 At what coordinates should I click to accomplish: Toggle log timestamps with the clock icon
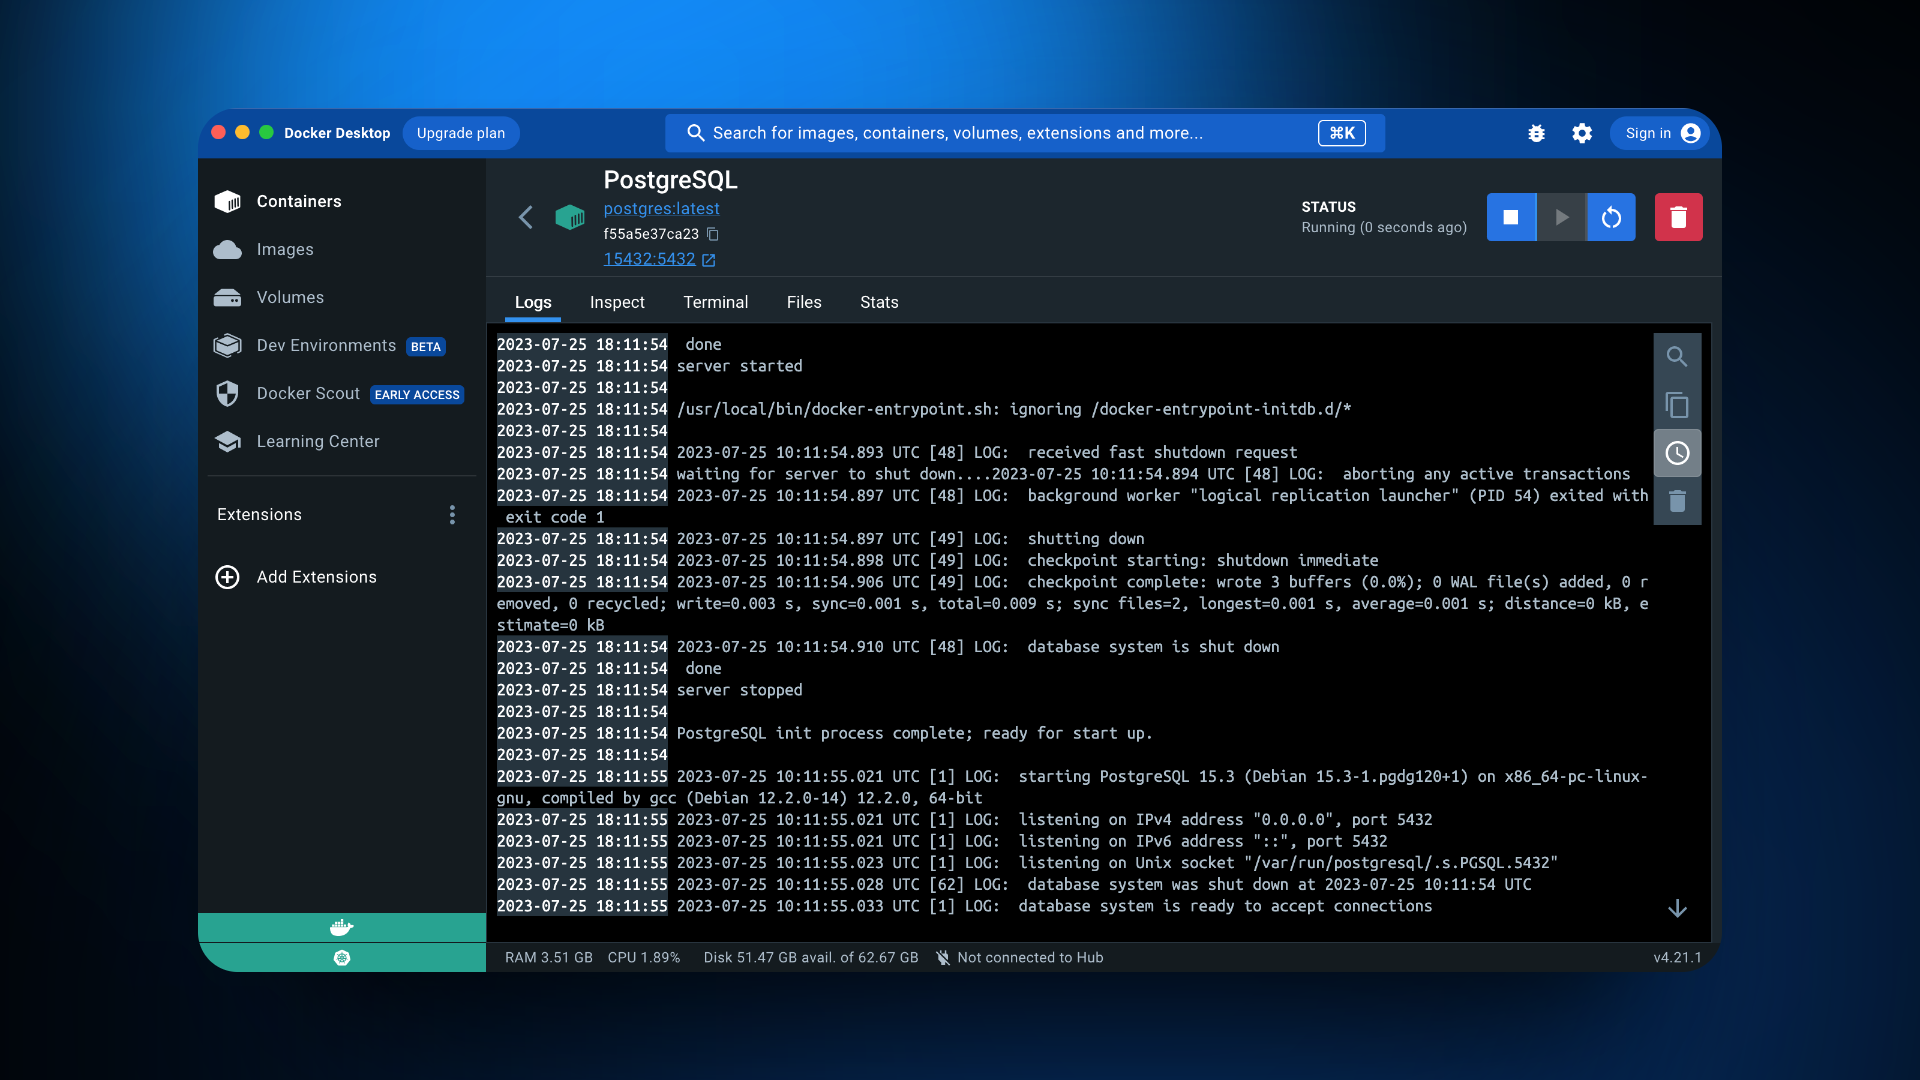(x=1677, y=453)
